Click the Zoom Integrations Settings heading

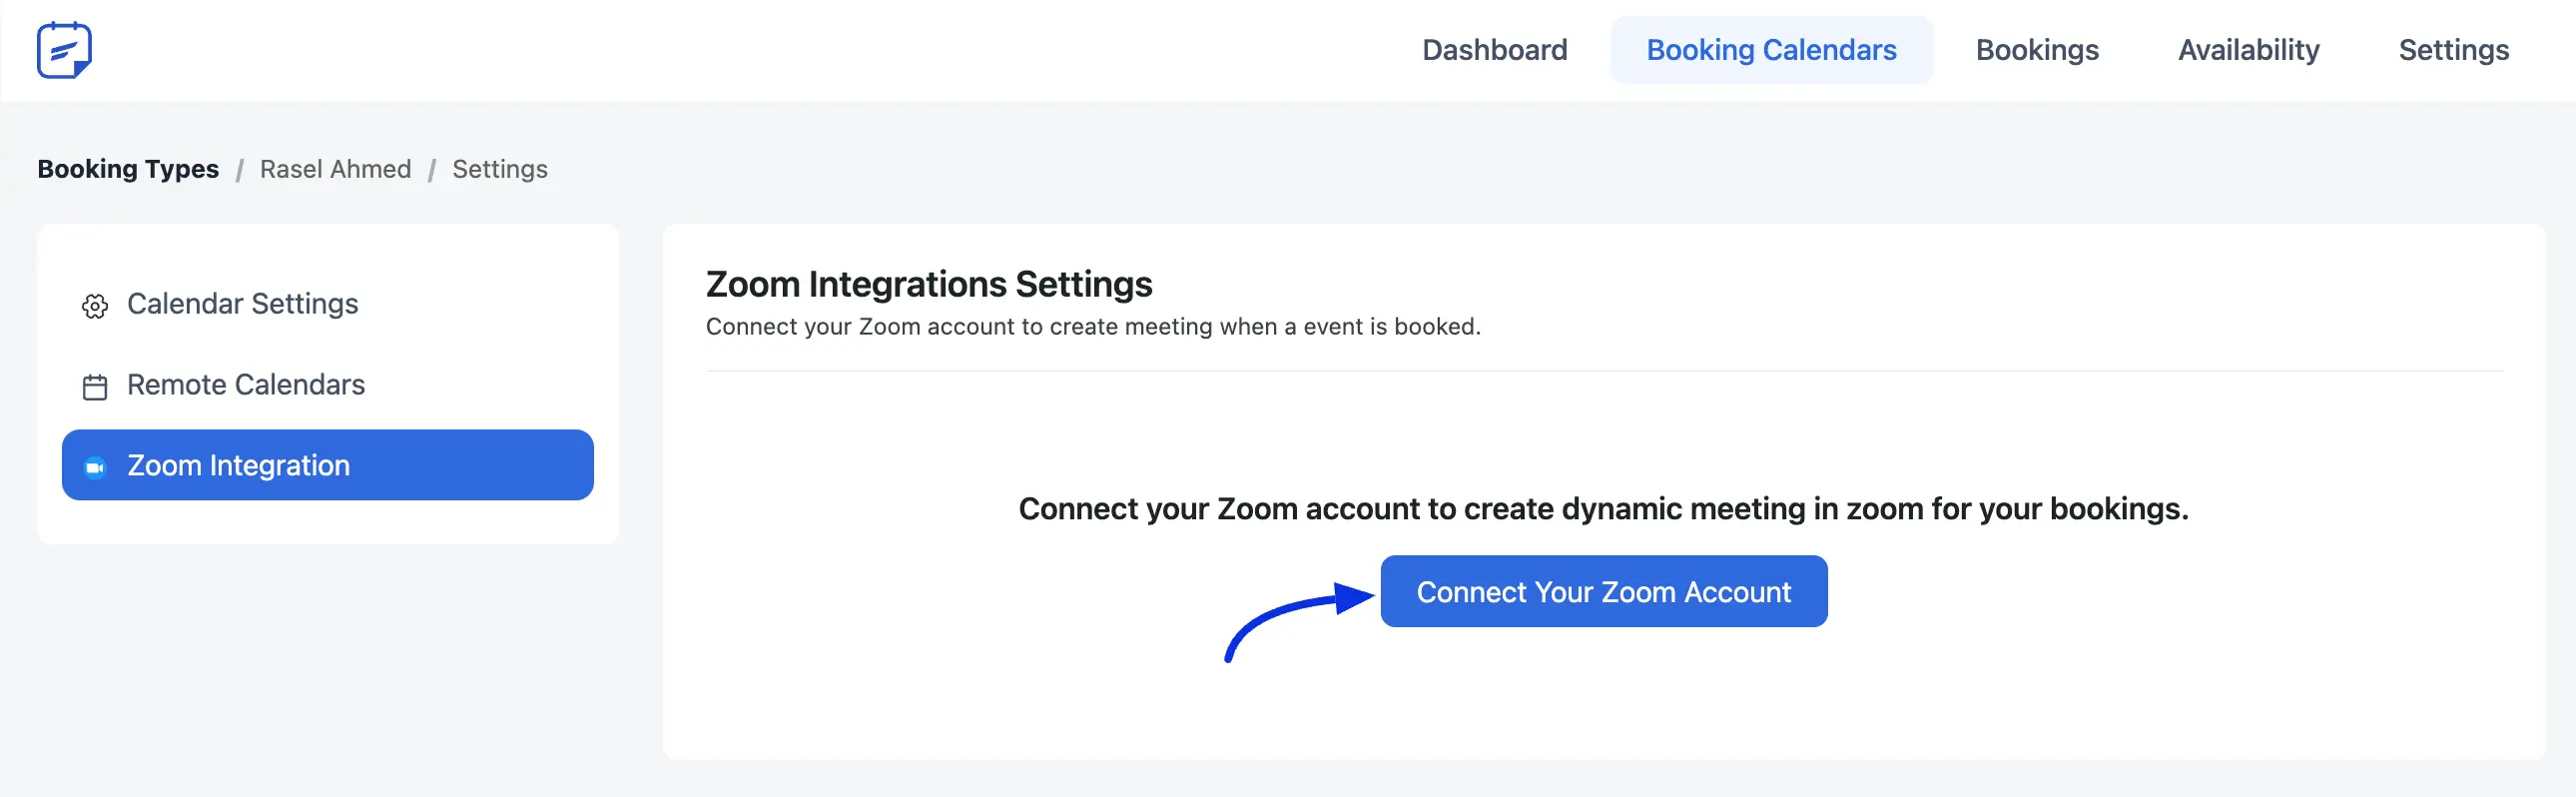pyautogui.click(x=929, y=284)
